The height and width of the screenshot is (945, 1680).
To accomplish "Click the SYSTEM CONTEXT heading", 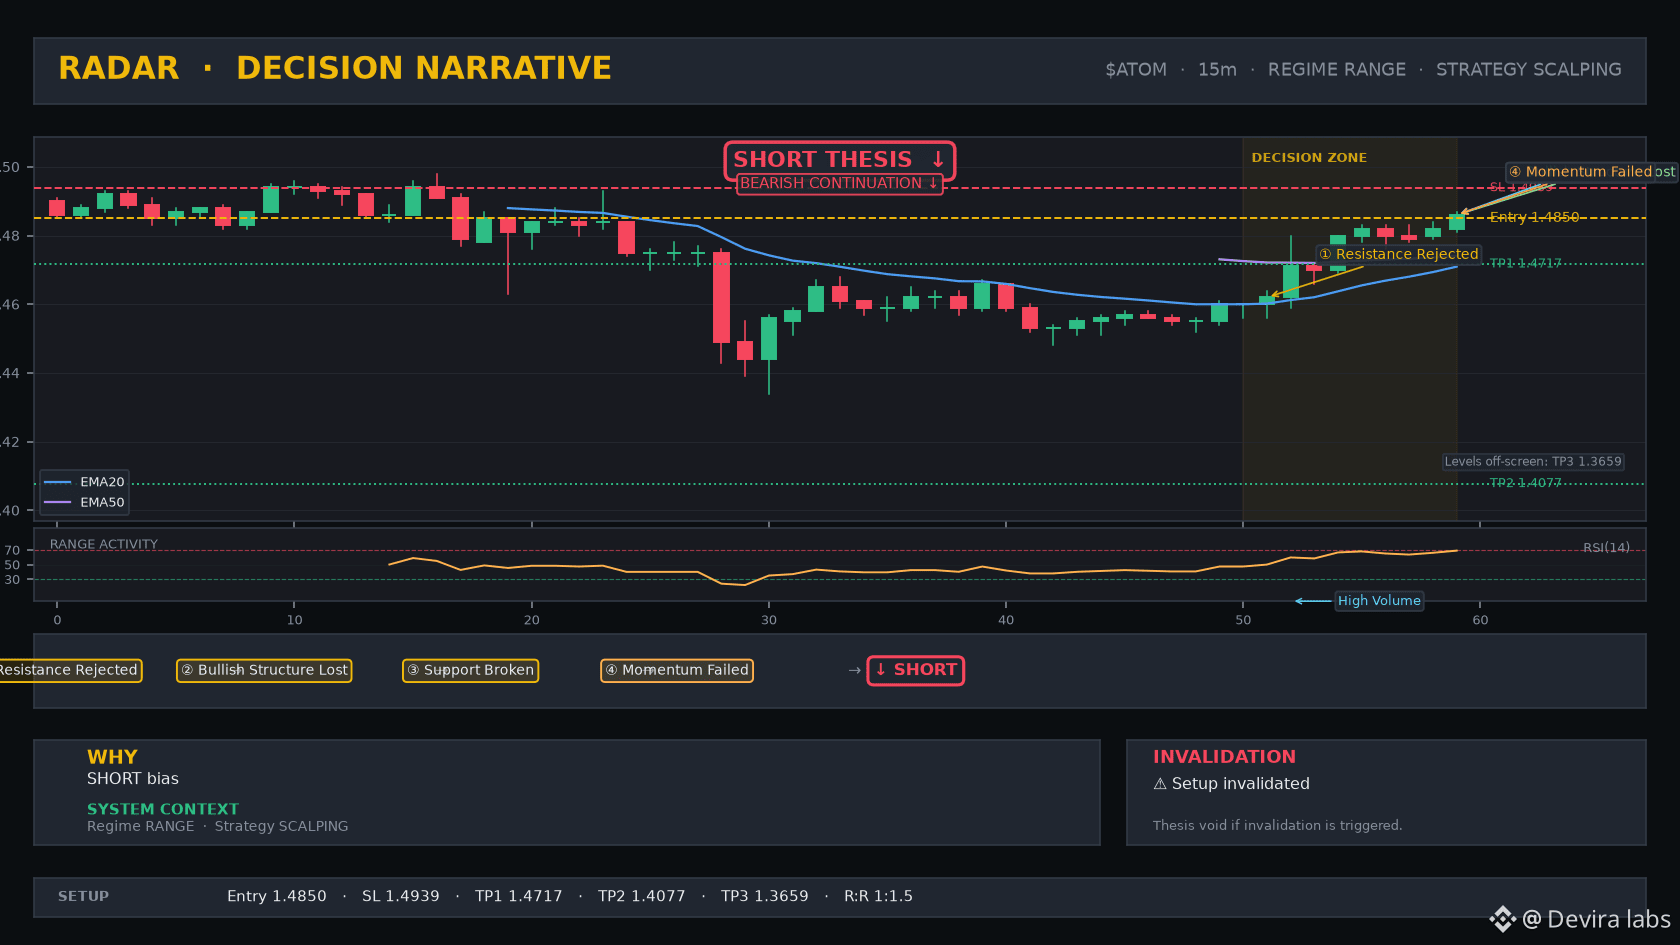I will (163, 809).
